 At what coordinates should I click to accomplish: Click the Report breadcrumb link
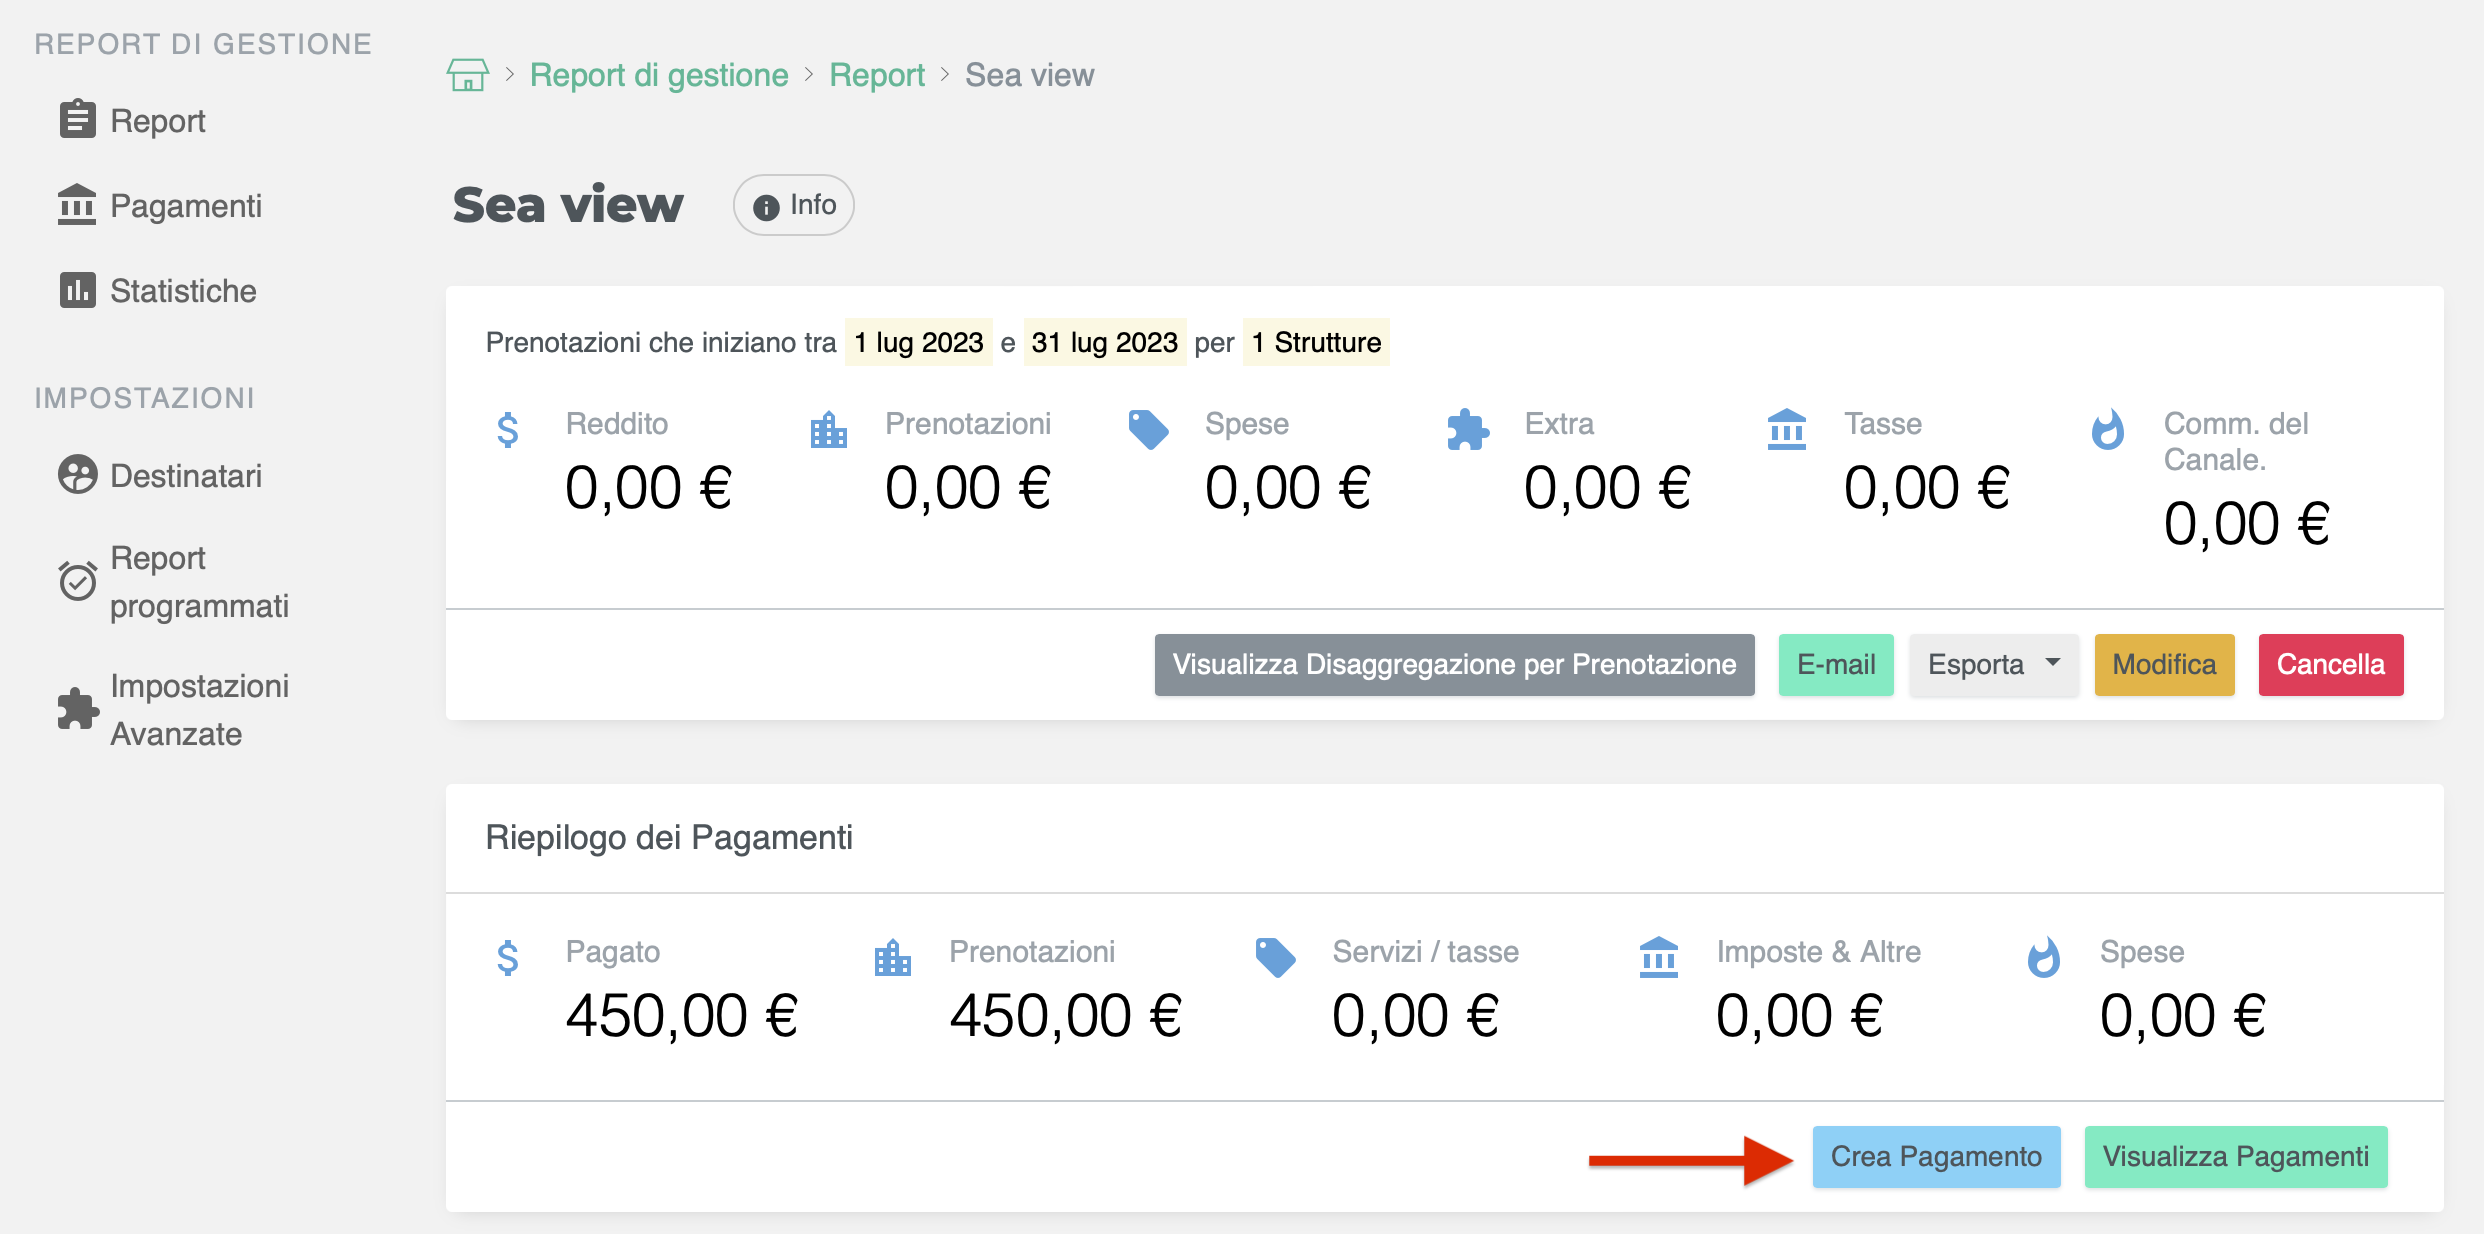coord(877,75)
